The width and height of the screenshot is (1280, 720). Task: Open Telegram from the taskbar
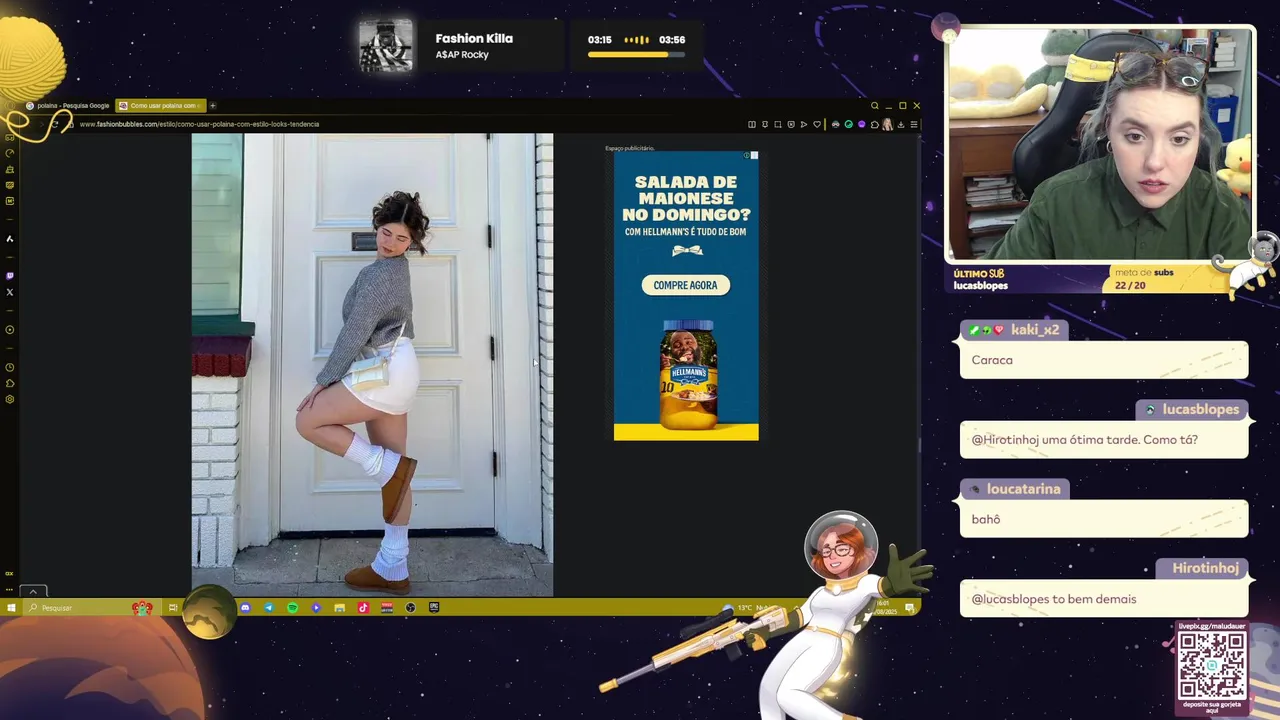pos(269,607)
